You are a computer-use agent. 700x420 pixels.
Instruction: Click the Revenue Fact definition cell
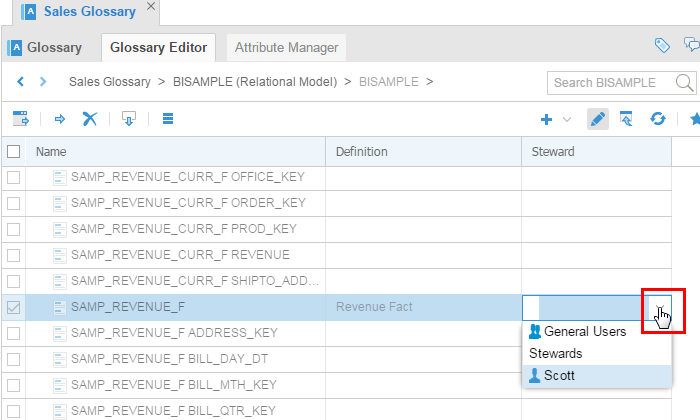pyautogui.click(x=423, y=307)
